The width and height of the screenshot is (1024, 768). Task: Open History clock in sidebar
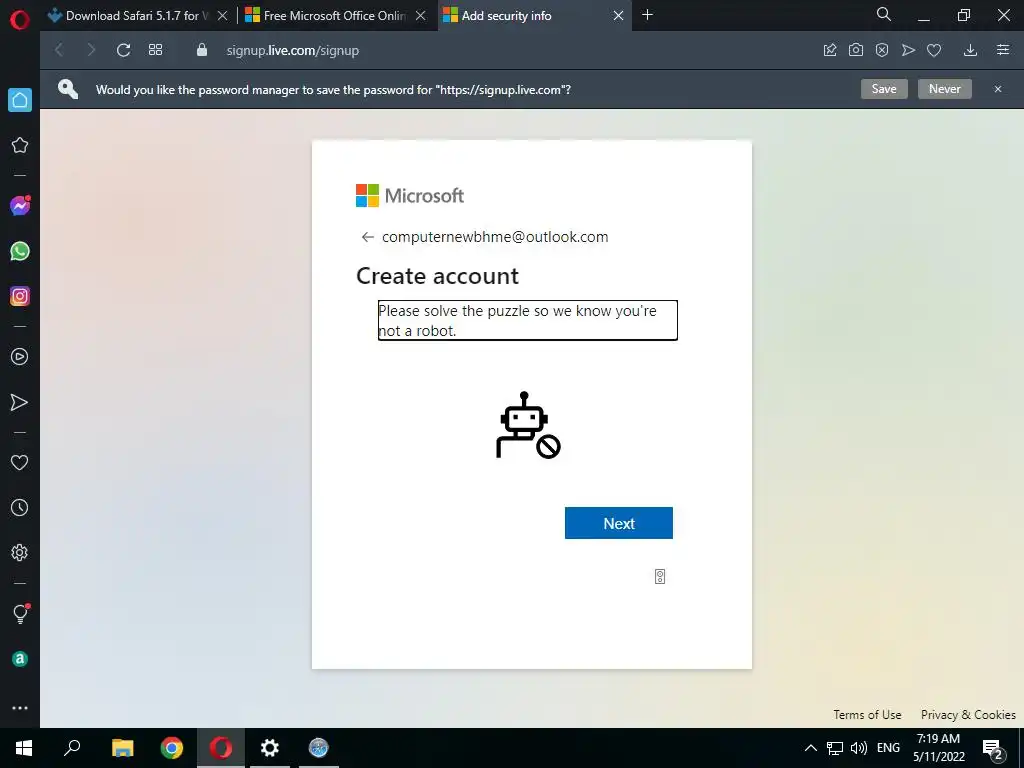pyautogui.click(x=20, y=507)
